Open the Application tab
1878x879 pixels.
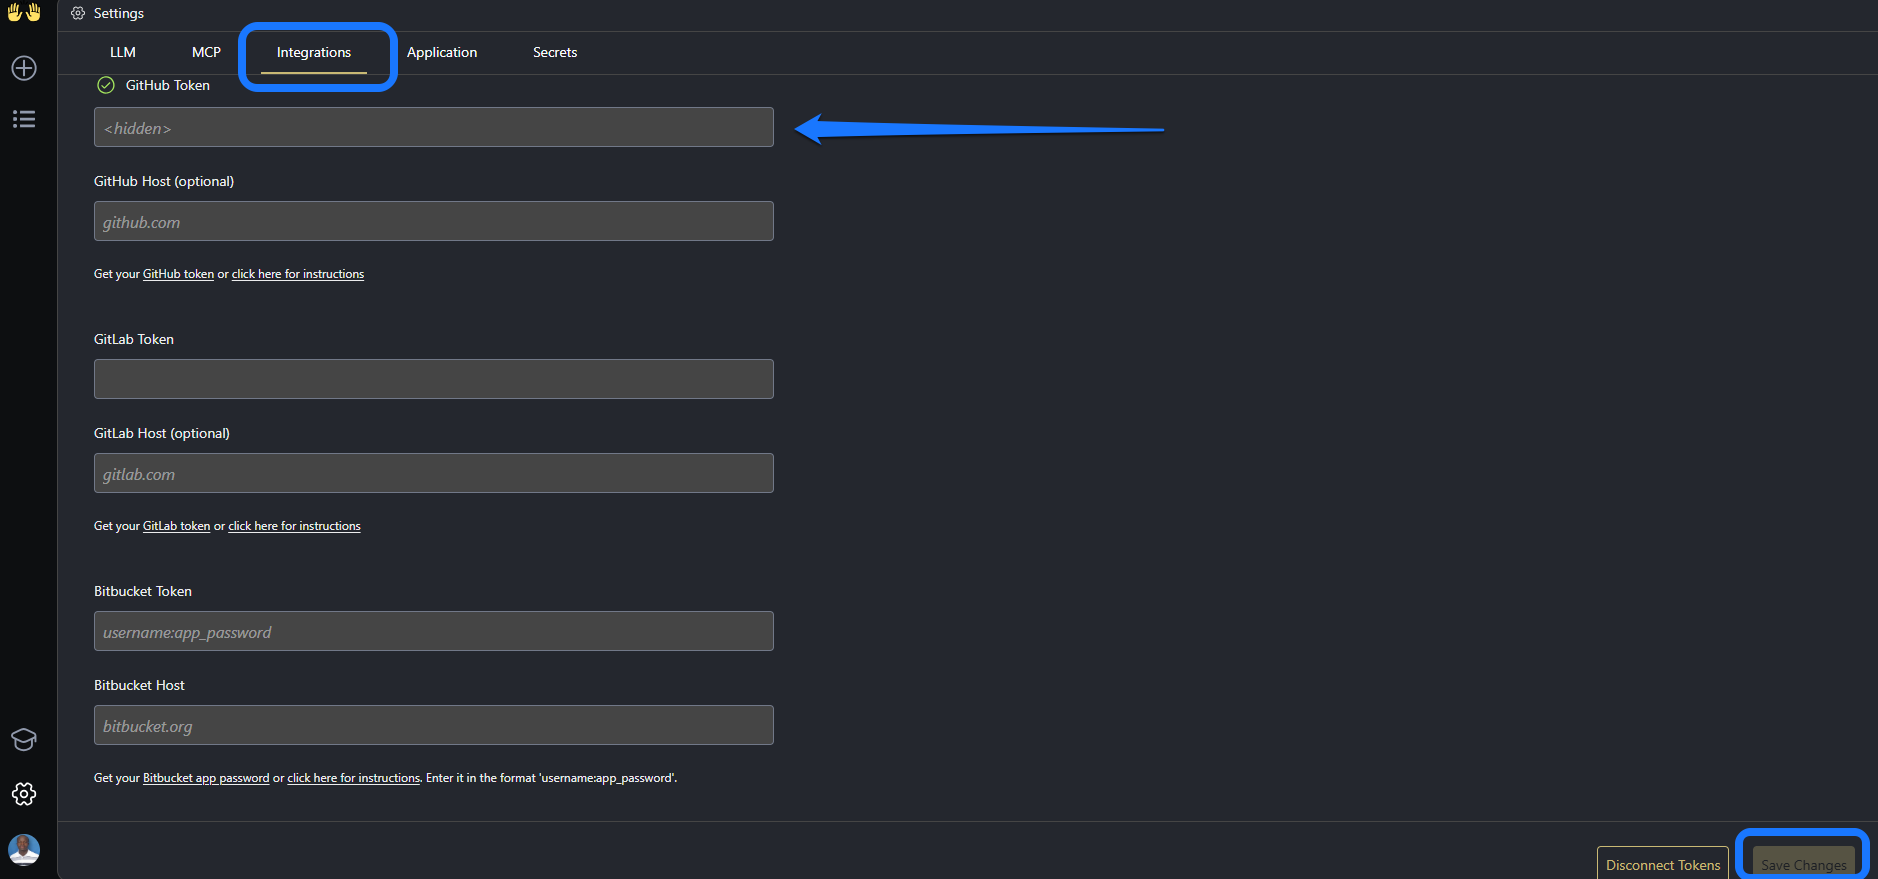442,52
